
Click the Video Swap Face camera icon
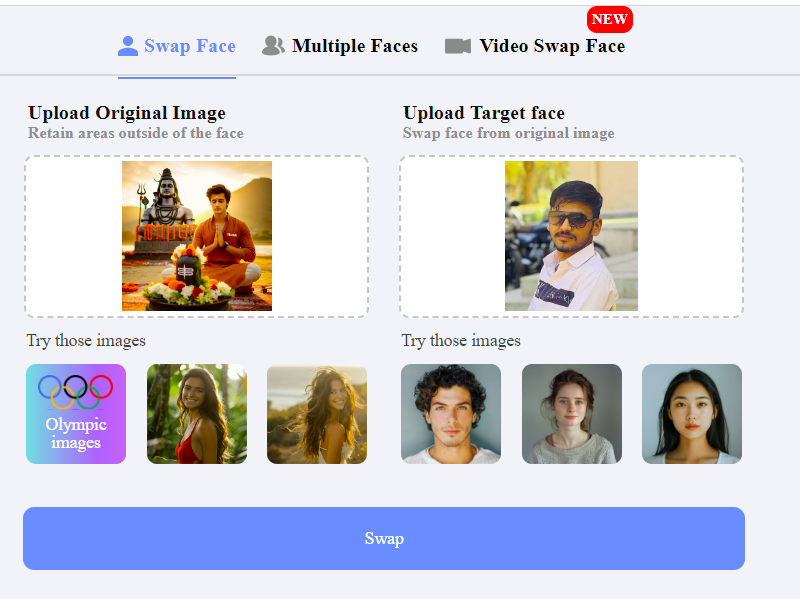(x=457, y=45)
